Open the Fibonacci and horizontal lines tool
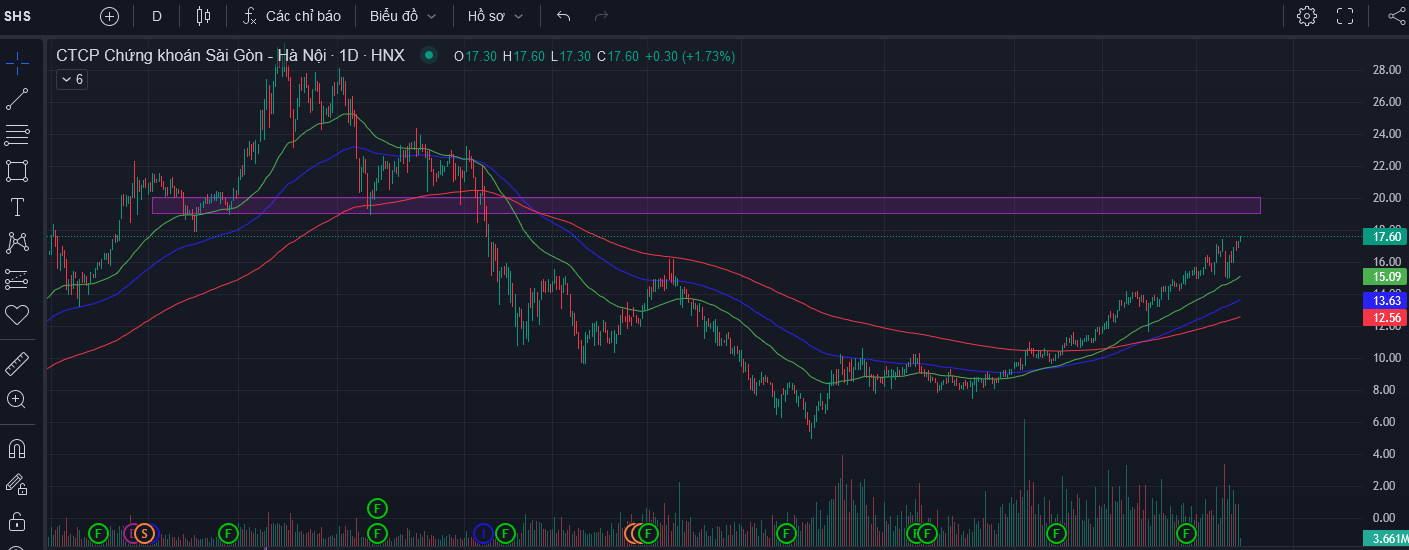 pyautogui.click(x=17, y=135)
